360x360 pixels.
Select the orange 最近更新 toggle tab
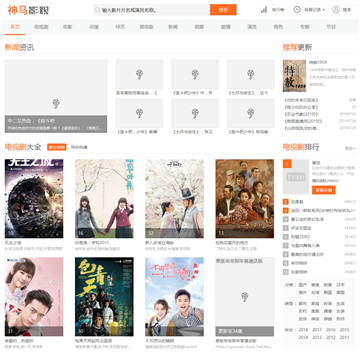click(57, 147)
